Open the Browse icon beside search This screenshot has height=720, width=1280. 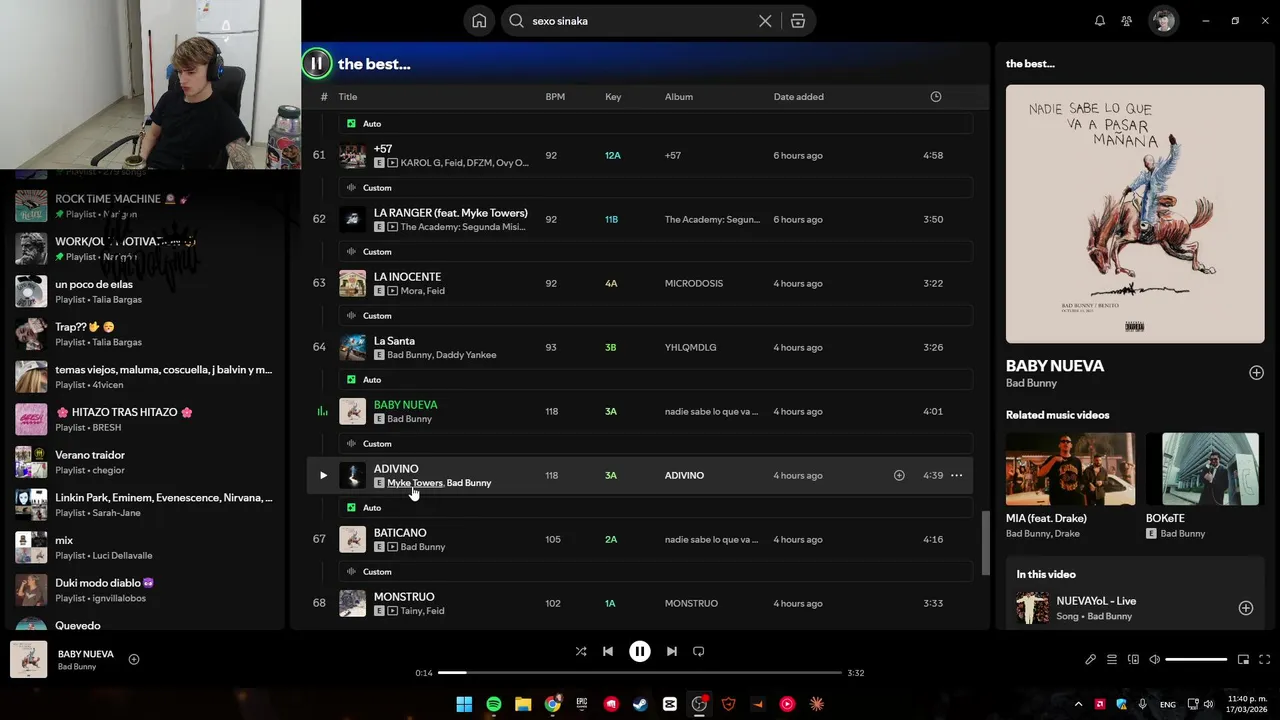pyautogui.click(x=798, y=21)
